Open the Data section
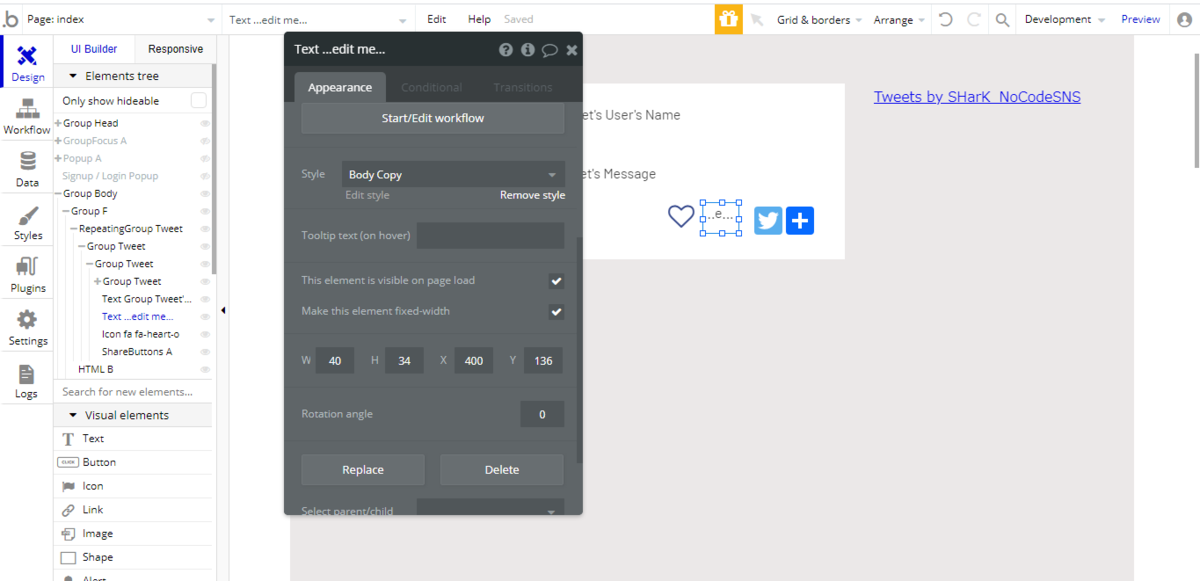This screenshot has height=581, width=1200. click(27, 169)
